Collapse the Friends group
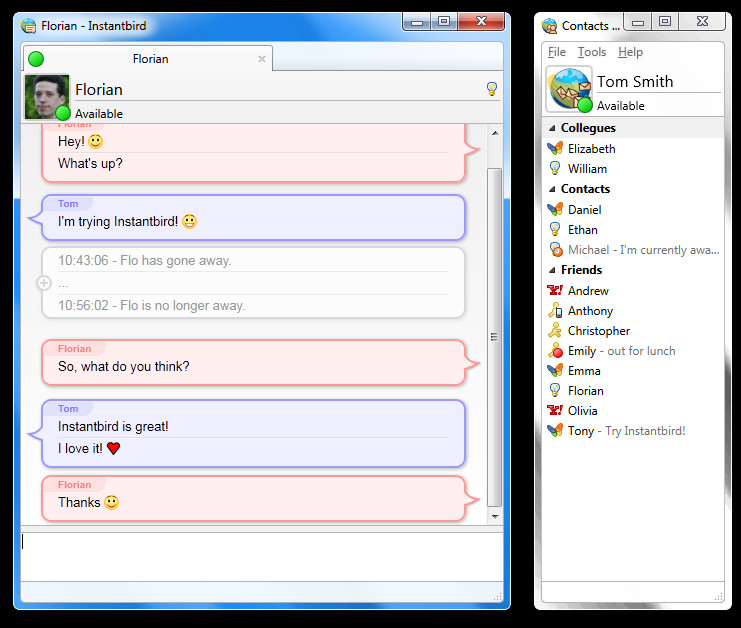741x628 pixels. [552, 270]
